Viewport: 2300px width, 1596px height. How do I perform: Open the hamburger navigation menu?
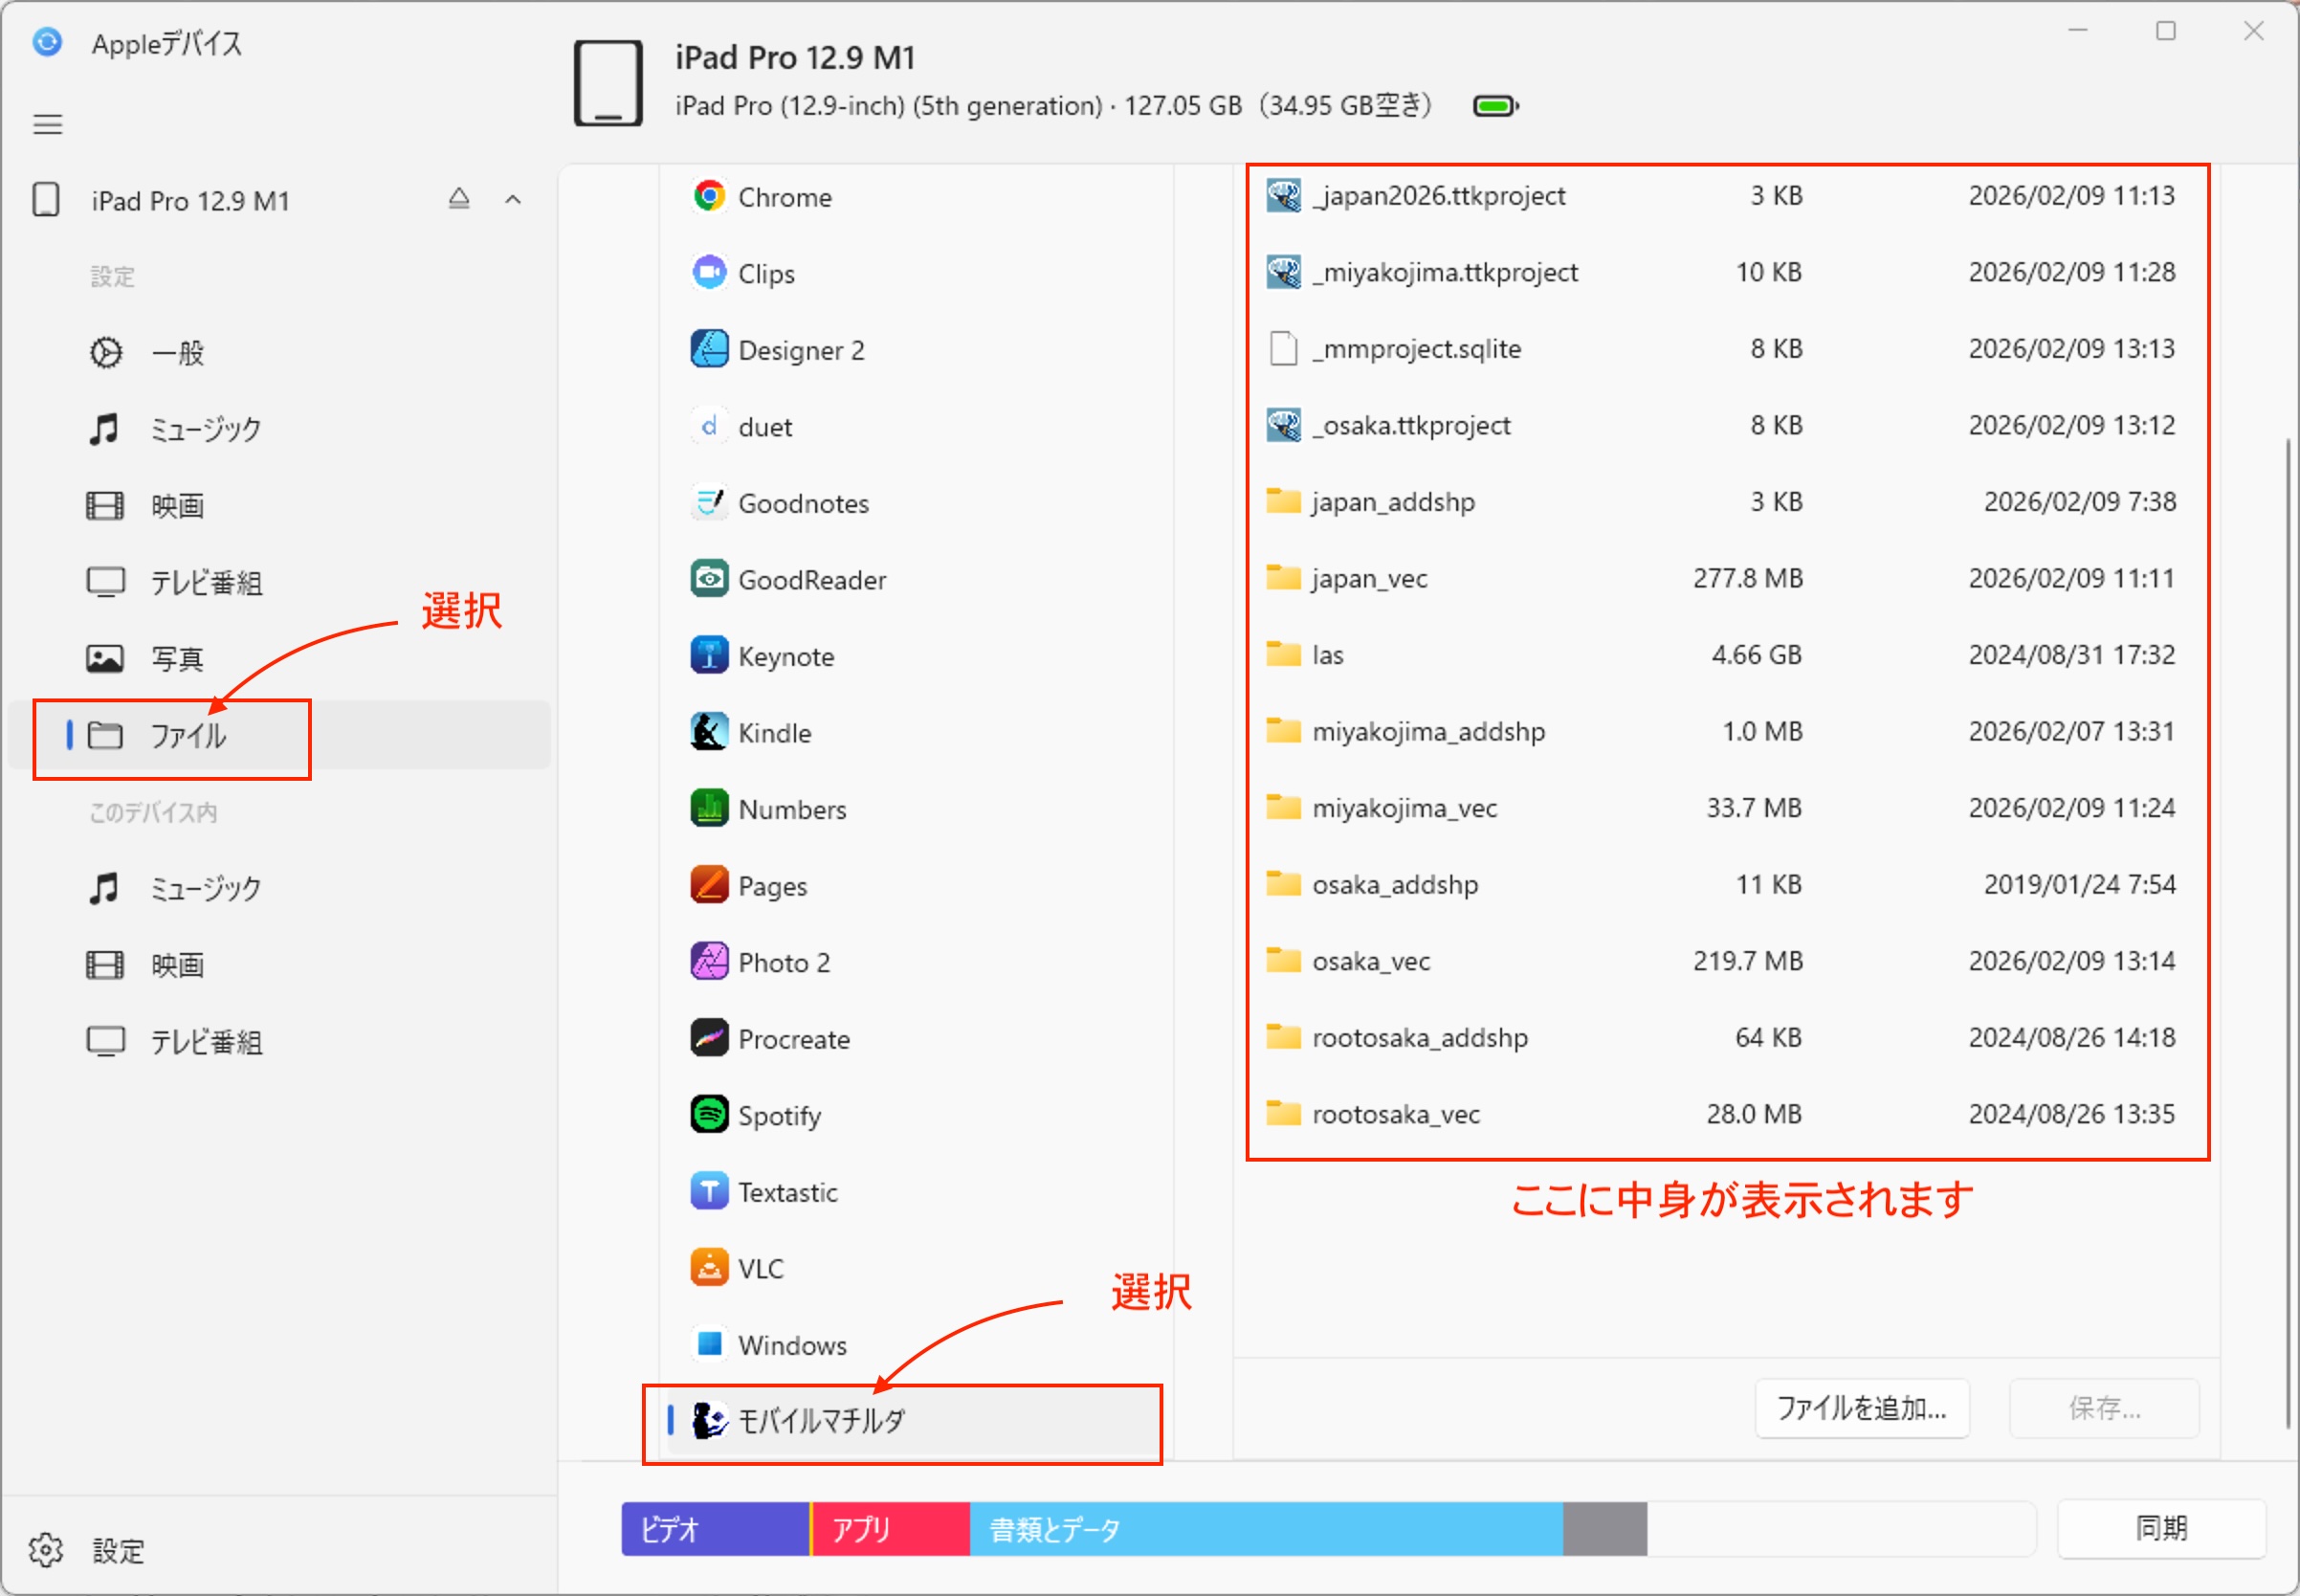(48, 125)
